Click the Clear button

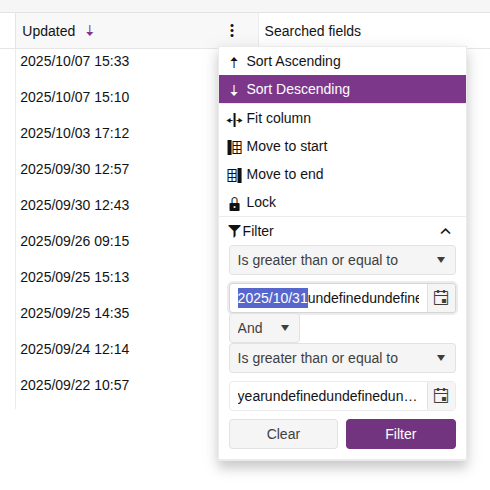pos(283,434)
